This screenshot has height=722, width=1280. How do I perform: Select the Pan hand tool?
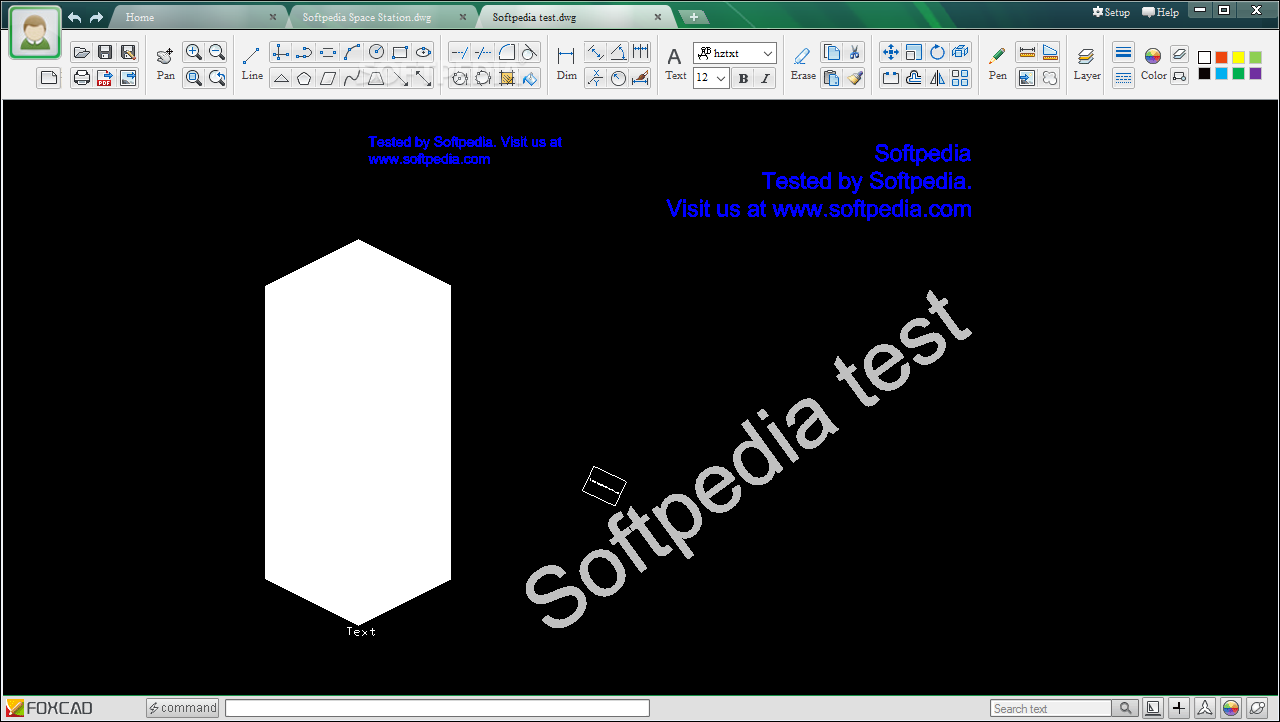165,63
